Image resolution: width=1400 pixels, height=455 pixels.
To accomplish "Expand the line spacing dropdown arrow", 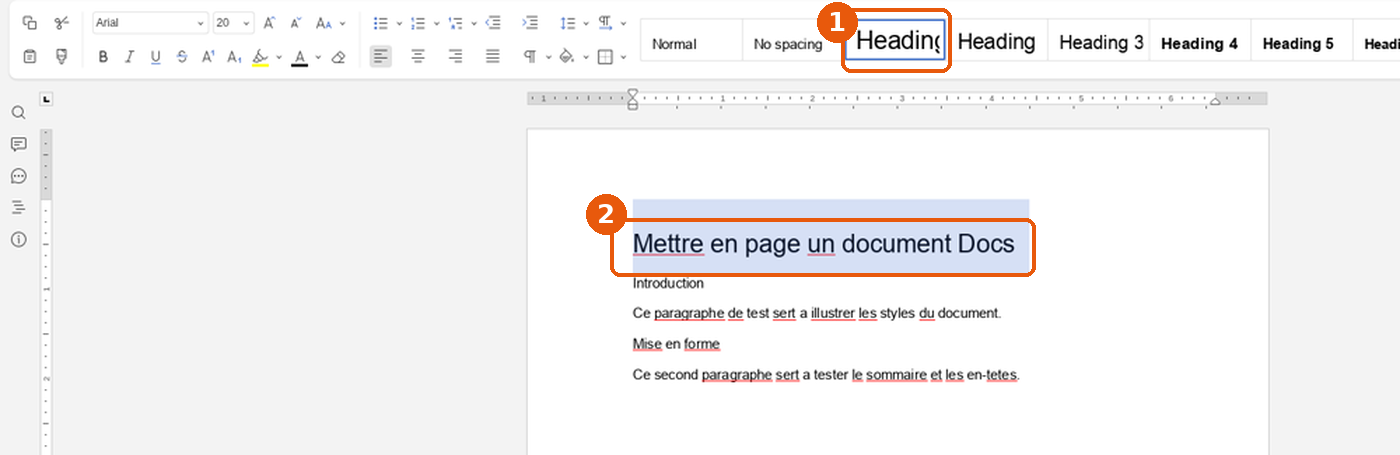I will 586,23.
